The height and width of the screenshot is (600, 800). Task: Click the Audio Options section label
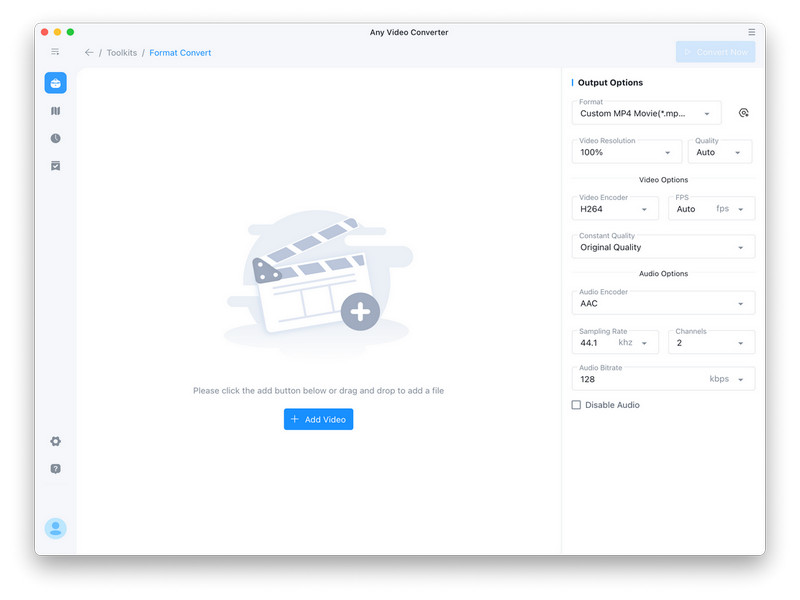point(663,274)
